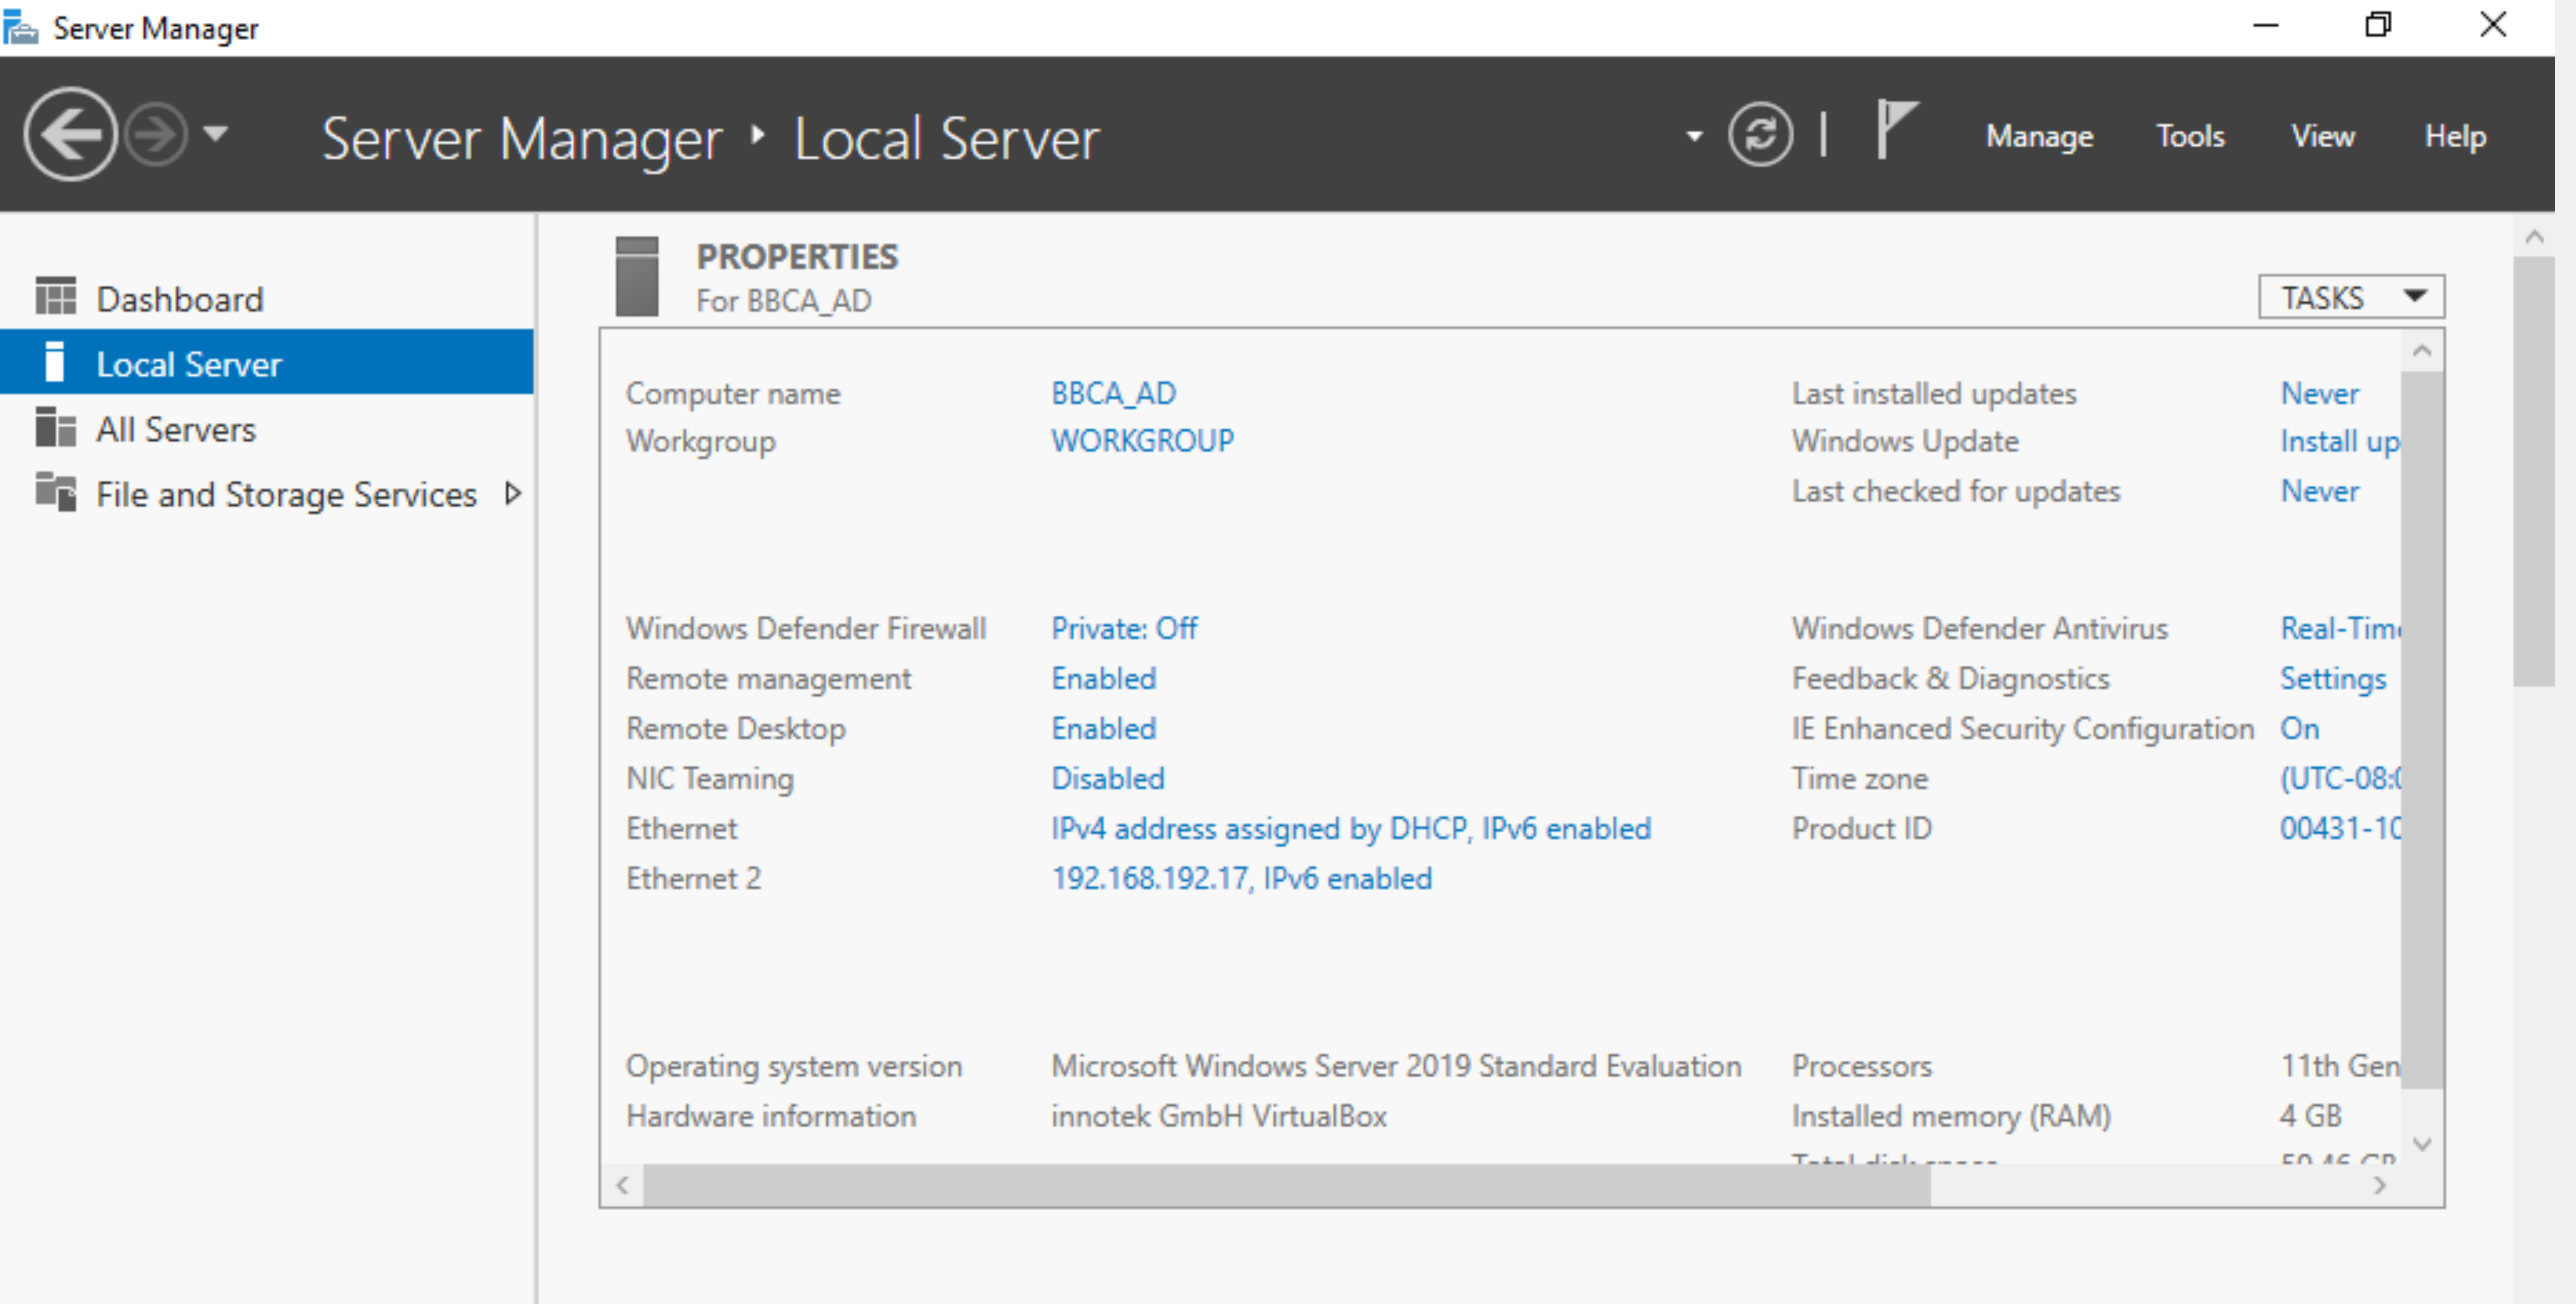Screen dimensions: 2576x1304
Task: Close the Server Manager window
Action: pos(2493,26)
